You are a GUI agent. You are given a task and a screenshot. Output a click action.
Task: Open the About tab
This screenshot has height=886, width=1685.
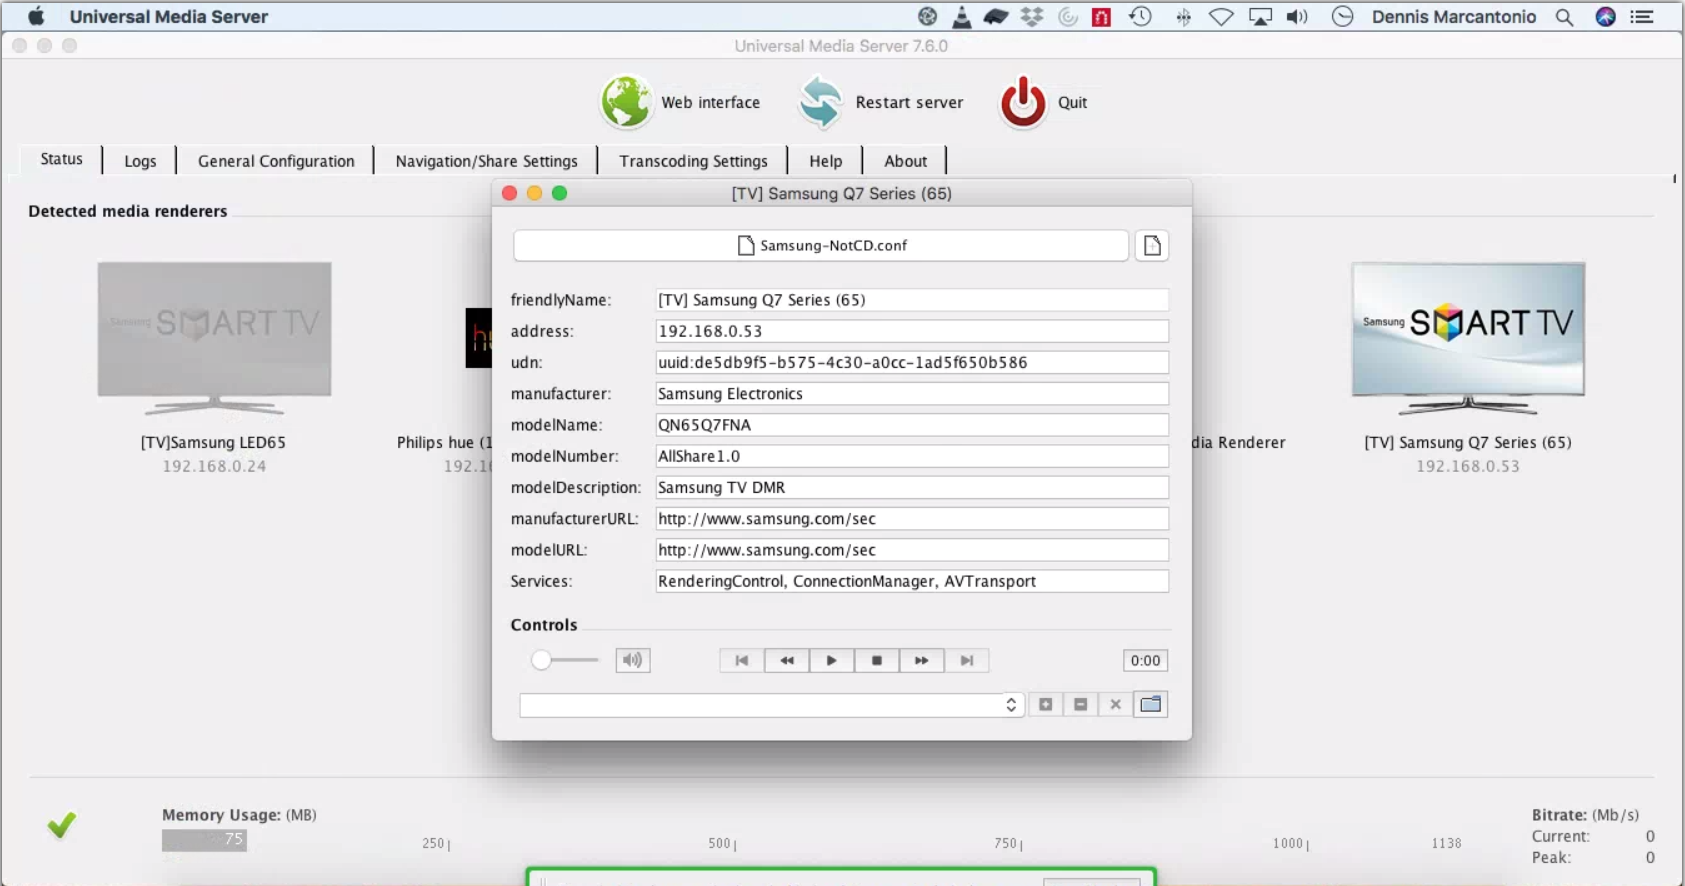(x=906, y=161)
